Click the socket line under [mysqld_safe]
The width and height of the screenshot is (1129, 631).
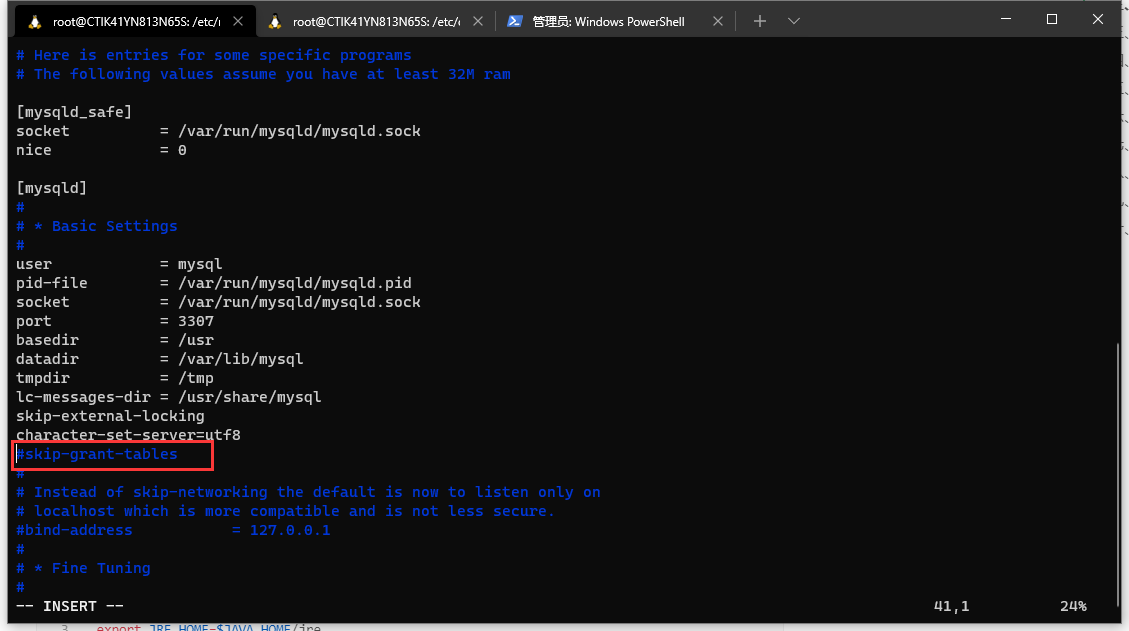(x=218, y=131)
